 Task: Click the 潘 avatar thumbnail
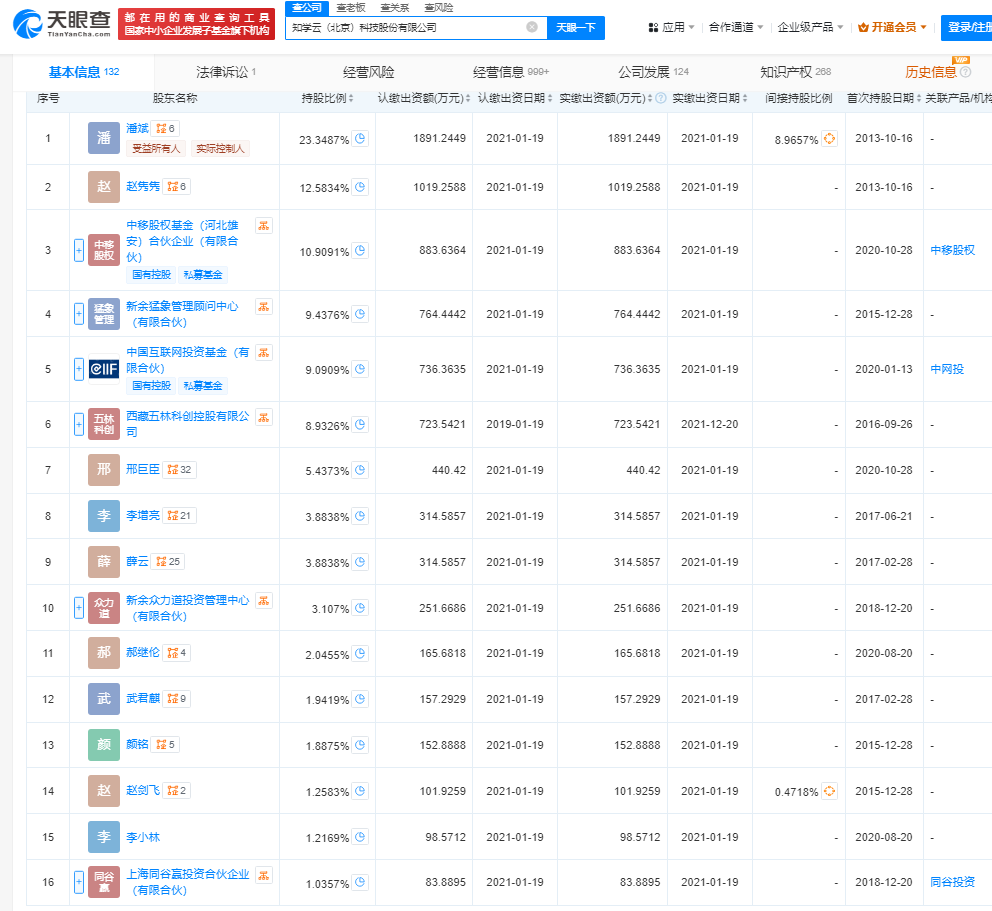104,139
